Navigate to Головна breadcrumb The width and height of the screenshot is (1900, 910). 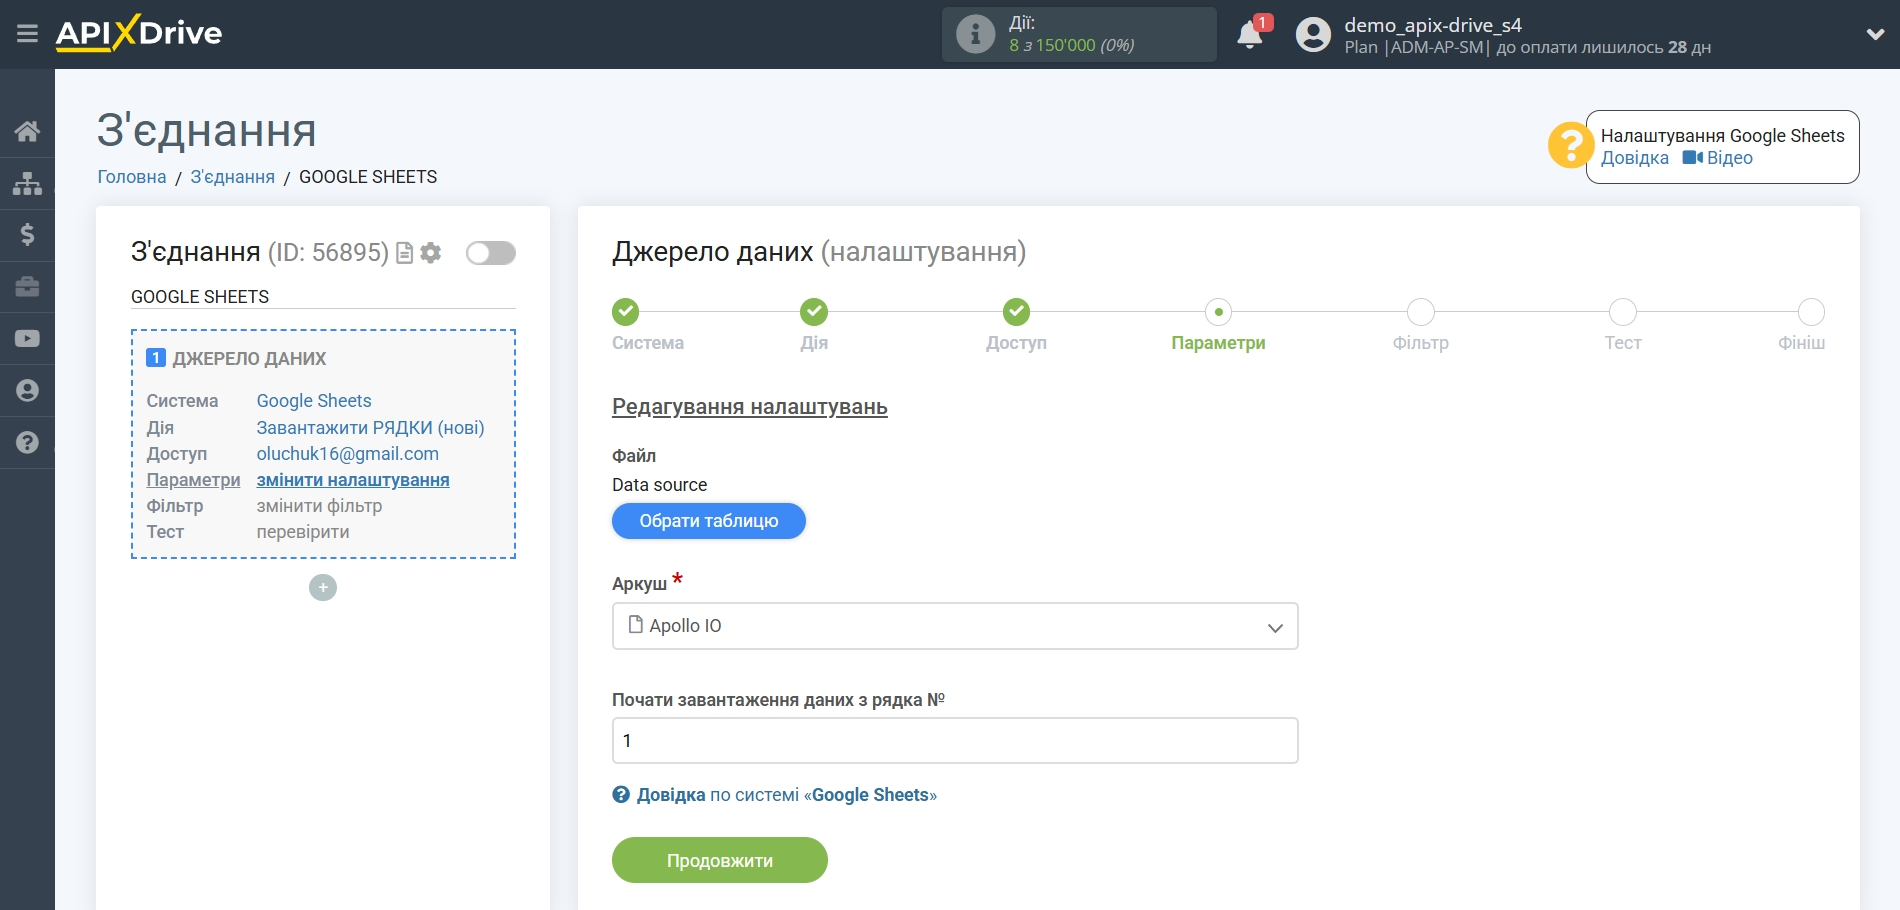tap(131, 176)
